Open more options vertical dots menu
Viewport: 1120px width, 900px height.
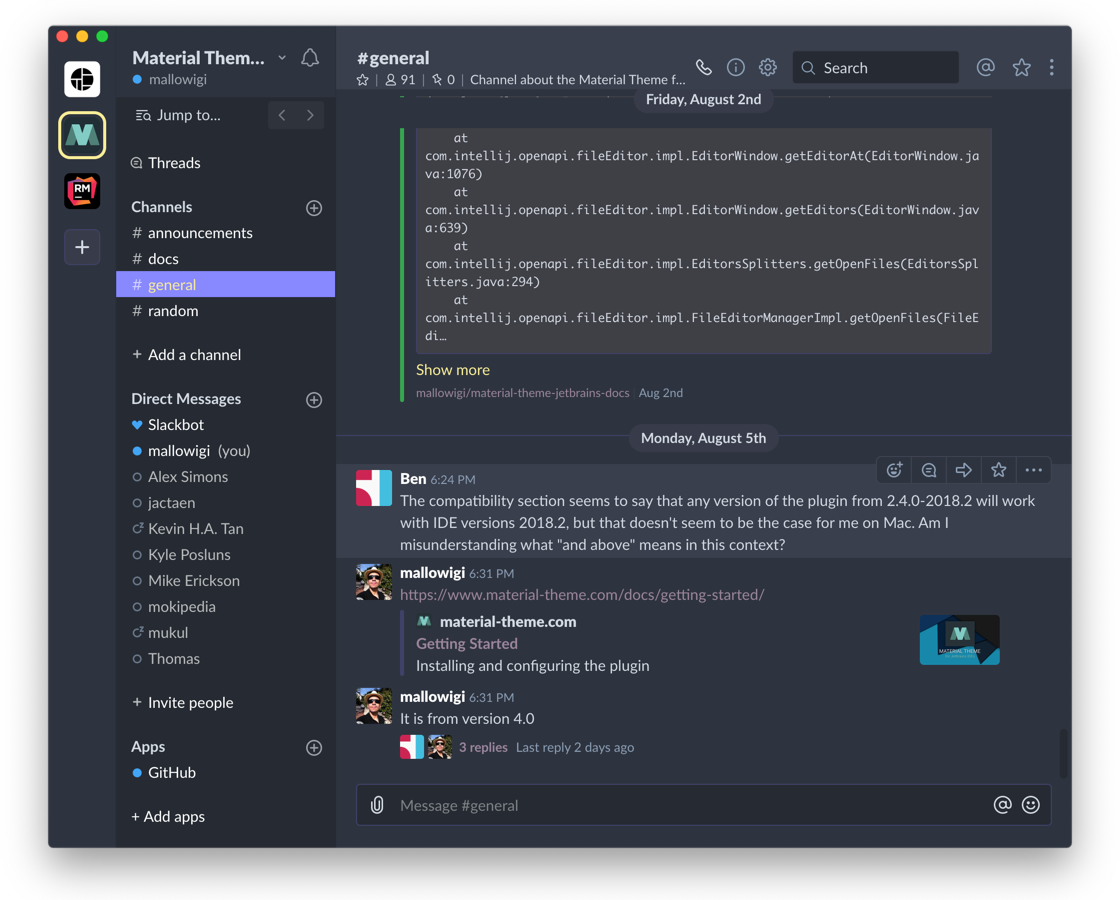[1051, 67]
